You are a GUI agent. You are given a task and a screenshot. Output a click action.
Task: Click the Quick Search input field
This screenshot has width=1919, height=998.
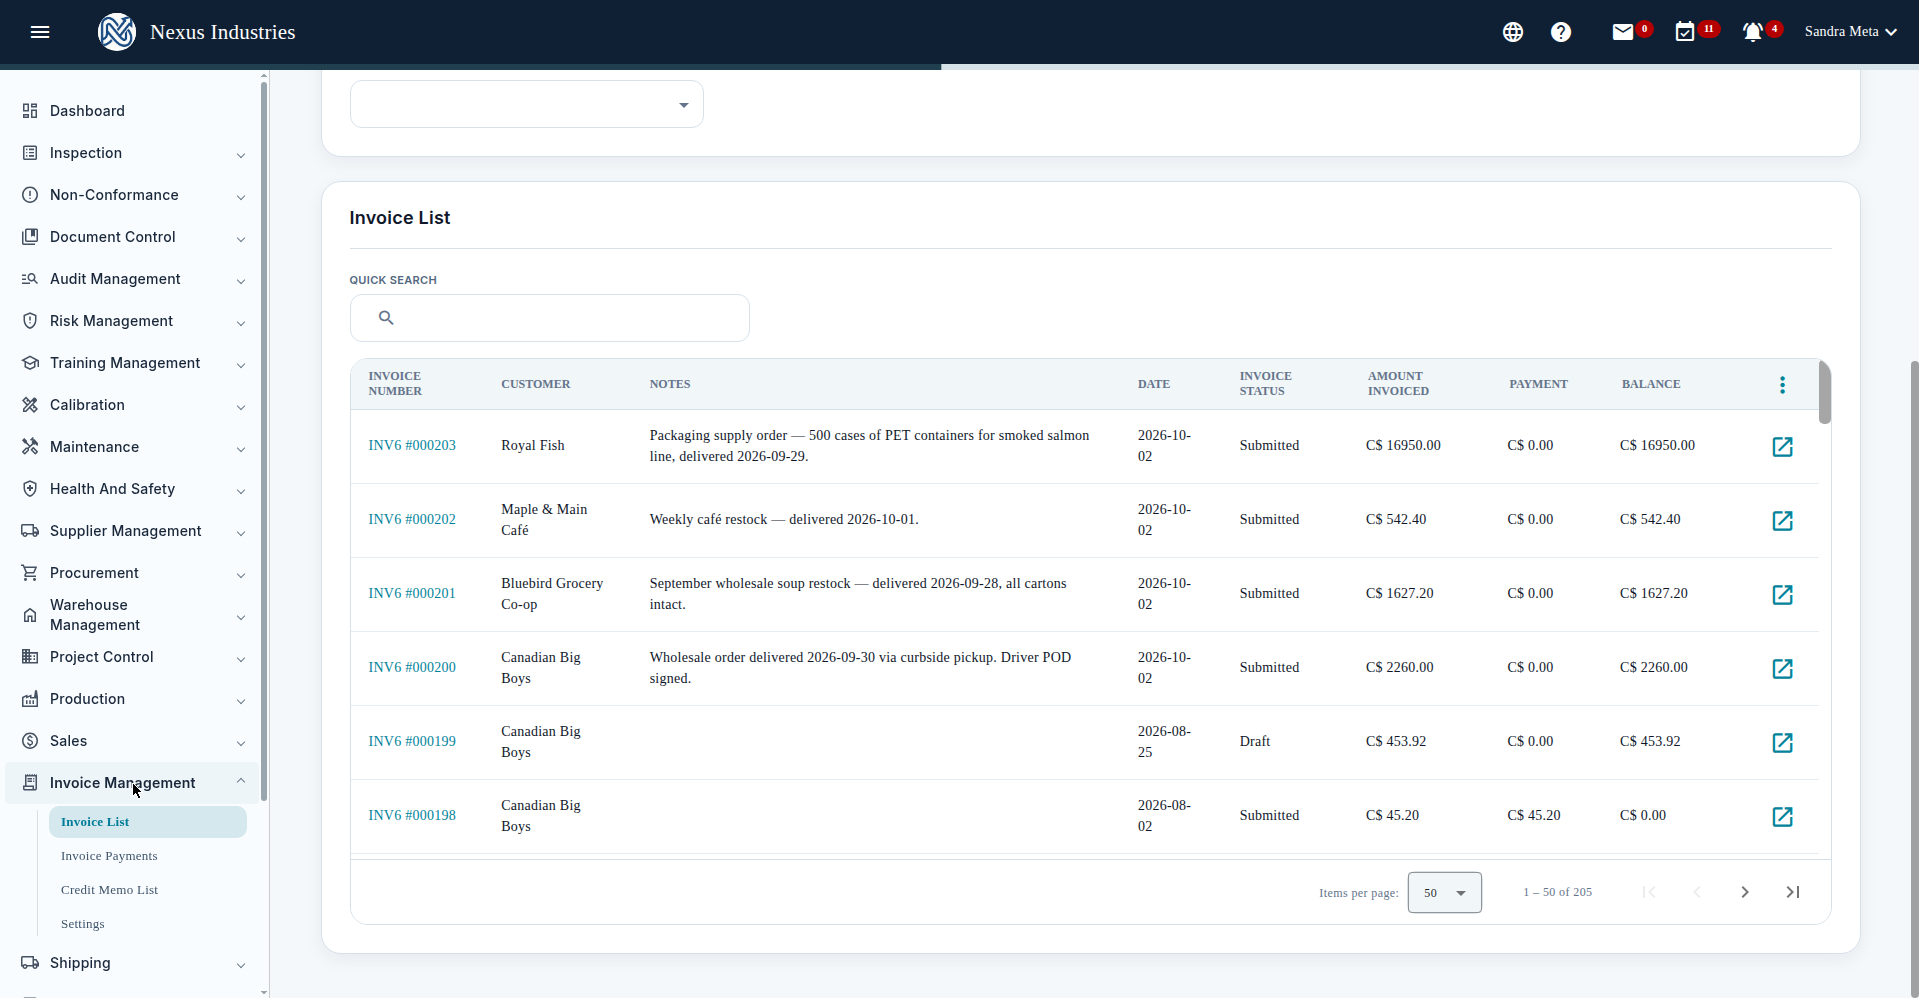click(550, 318)
